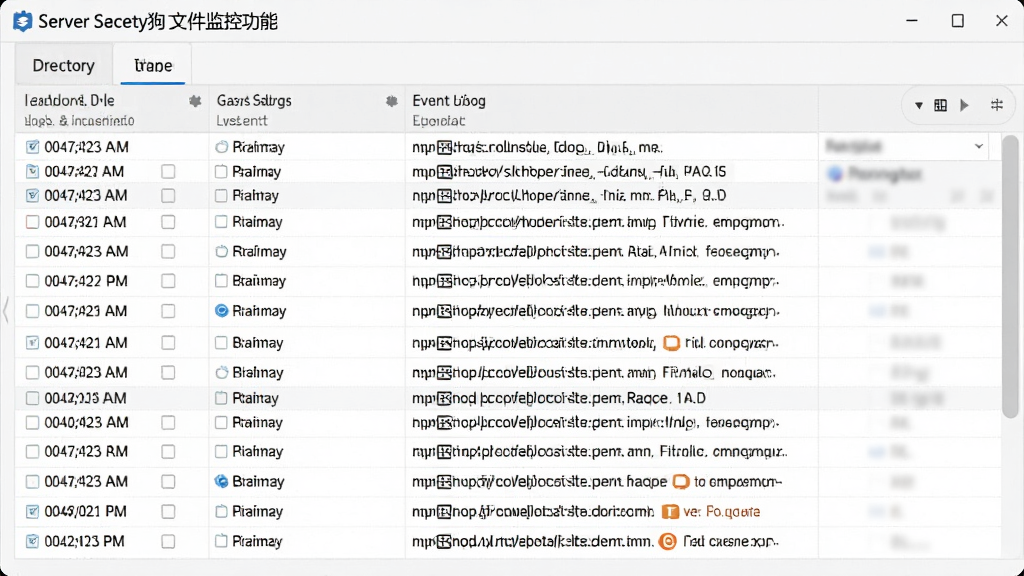Image resolution: width=1024 pixels, height=576 pixels.
Task: Click the gear icon in first column header
Action: pyautogui.click(x=195, y=101)
